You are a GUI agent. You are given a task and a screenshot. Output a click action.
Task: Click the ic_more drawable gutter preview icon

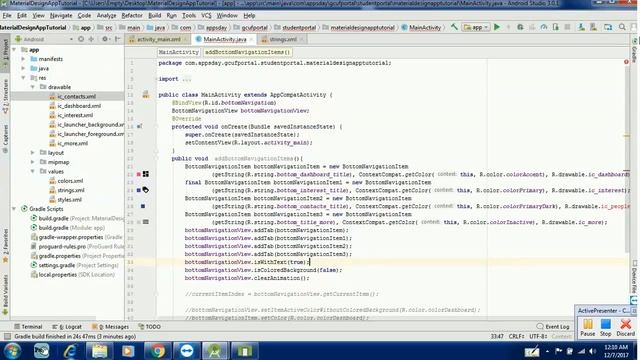pos(146,222)
